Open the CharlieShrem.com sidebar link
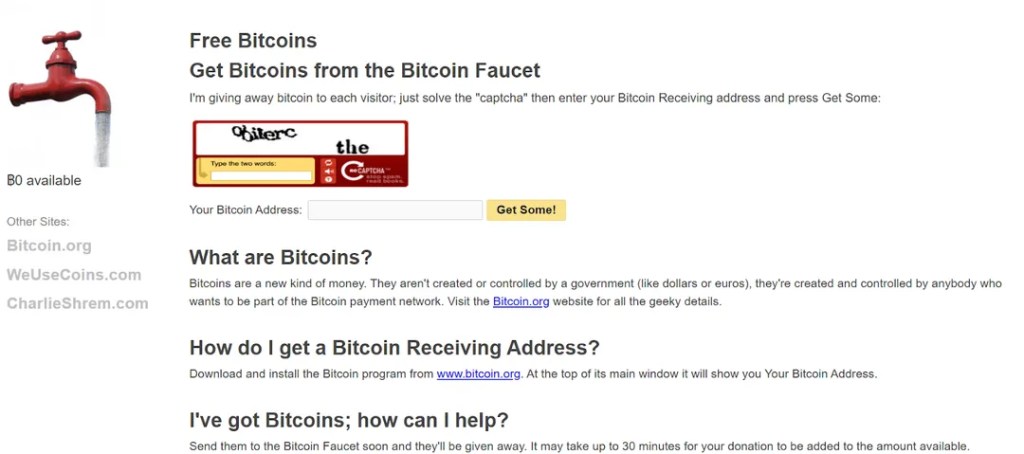1024x454 pixels. pos(77,304)
